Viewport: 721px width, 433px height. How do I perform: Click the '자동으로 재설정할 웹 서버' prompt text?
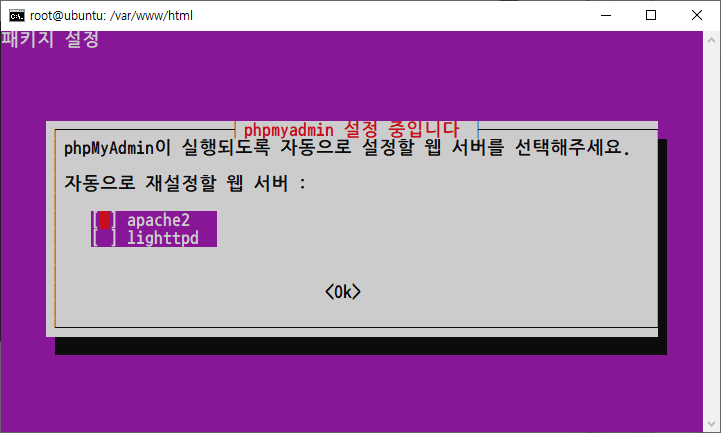[x=185, y=183]
